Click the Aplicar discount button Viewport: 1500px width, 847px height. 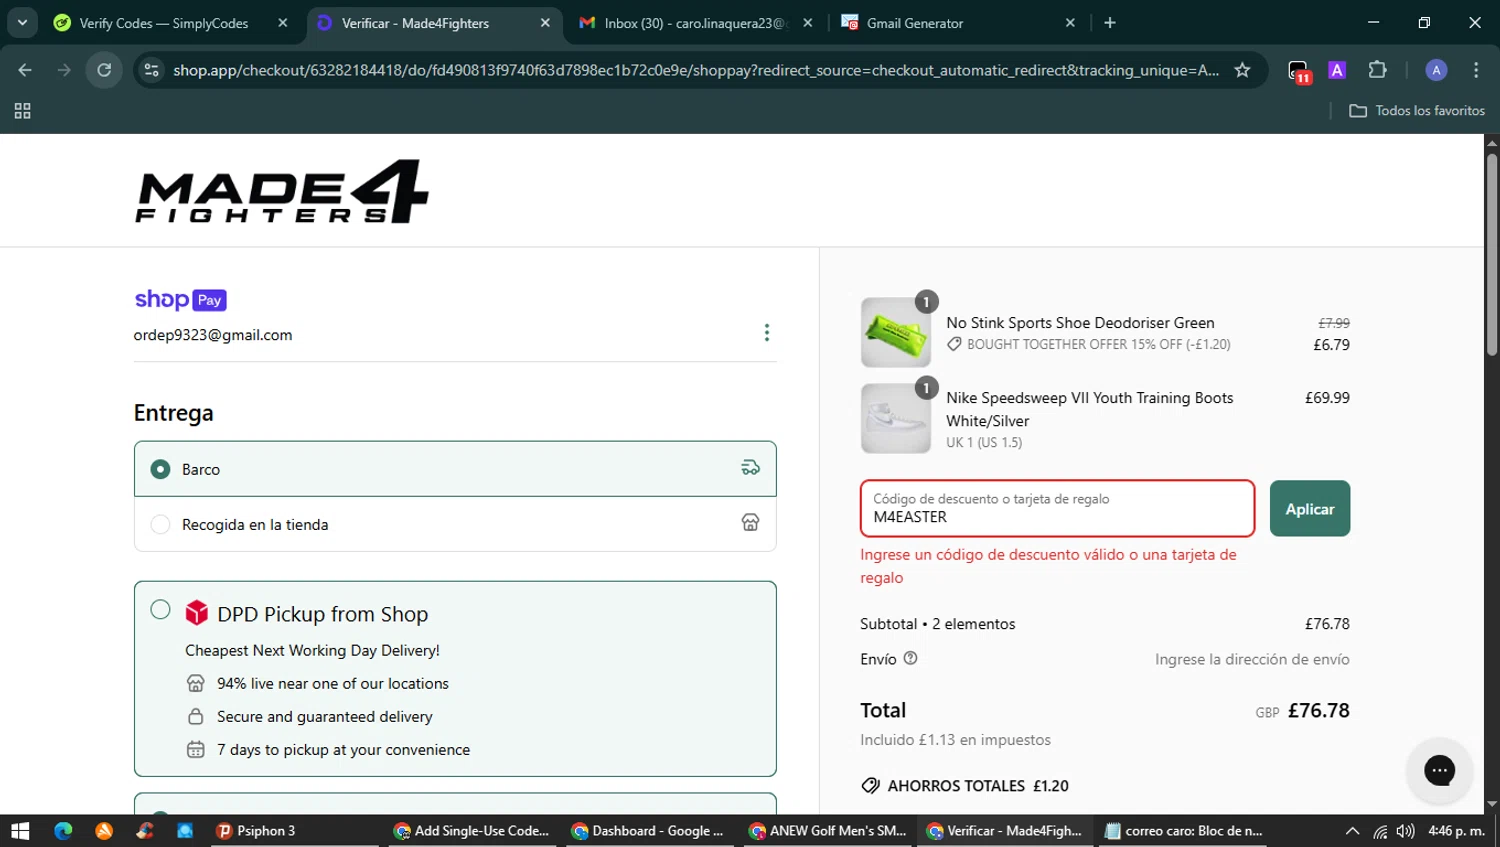pos(1310,508)
